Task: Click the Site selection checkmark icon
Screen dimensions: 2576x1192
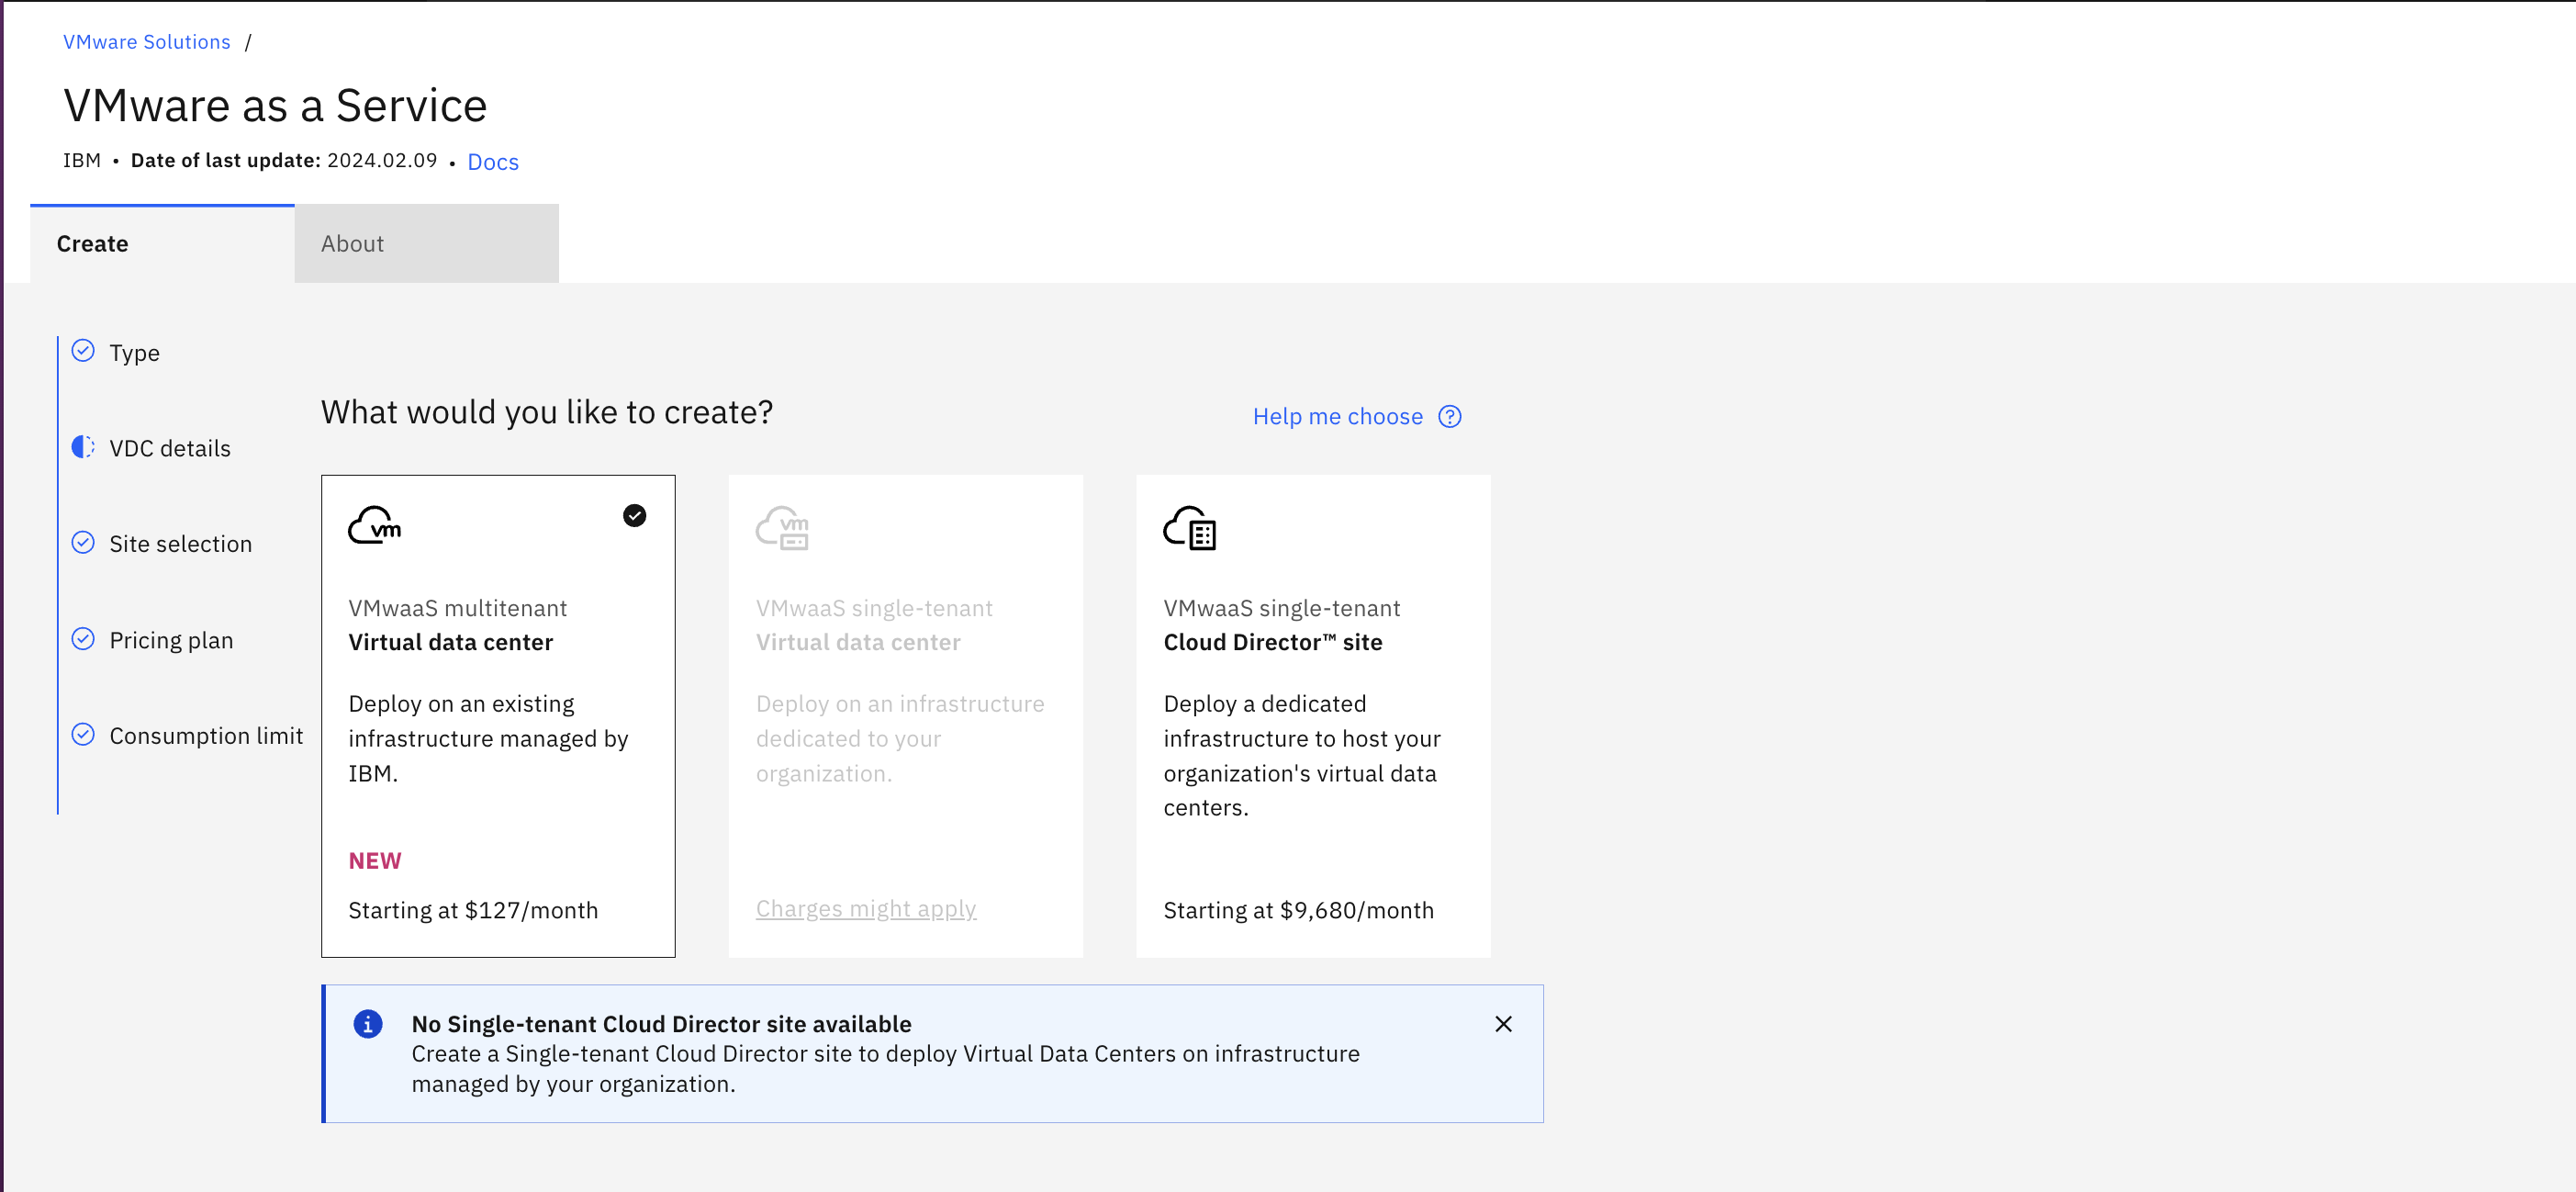Action: click(x=83, y=543)
